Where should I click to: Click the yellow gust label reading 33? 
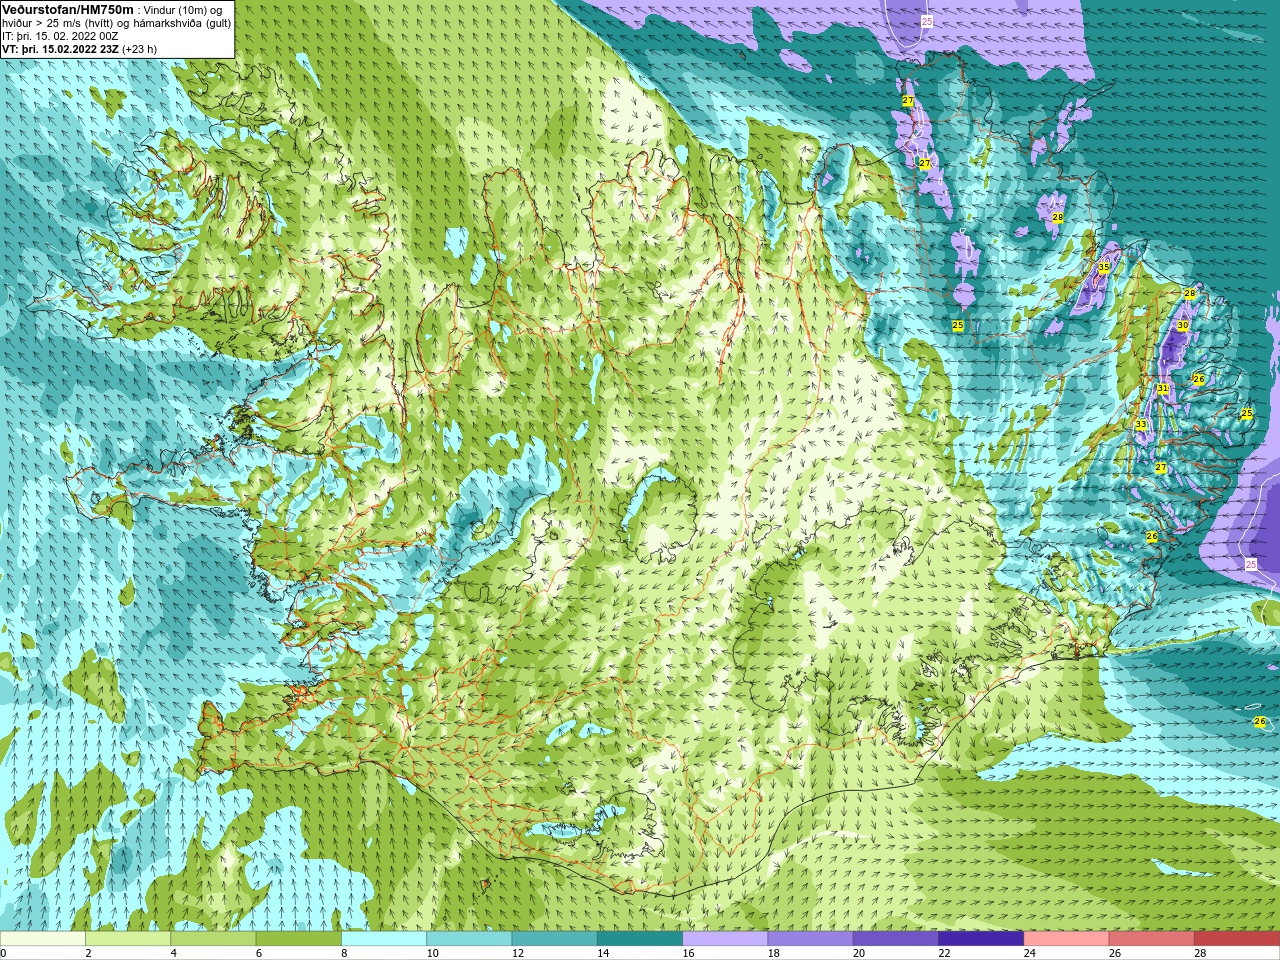tap(1141, 425)
